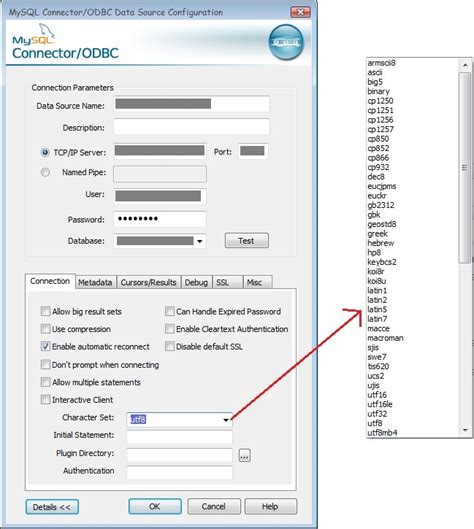Image resolution: width=474 pixels, height=529 pixels.
Task: Click the TCP/IP Server address field
Action: tap(160, 151)
